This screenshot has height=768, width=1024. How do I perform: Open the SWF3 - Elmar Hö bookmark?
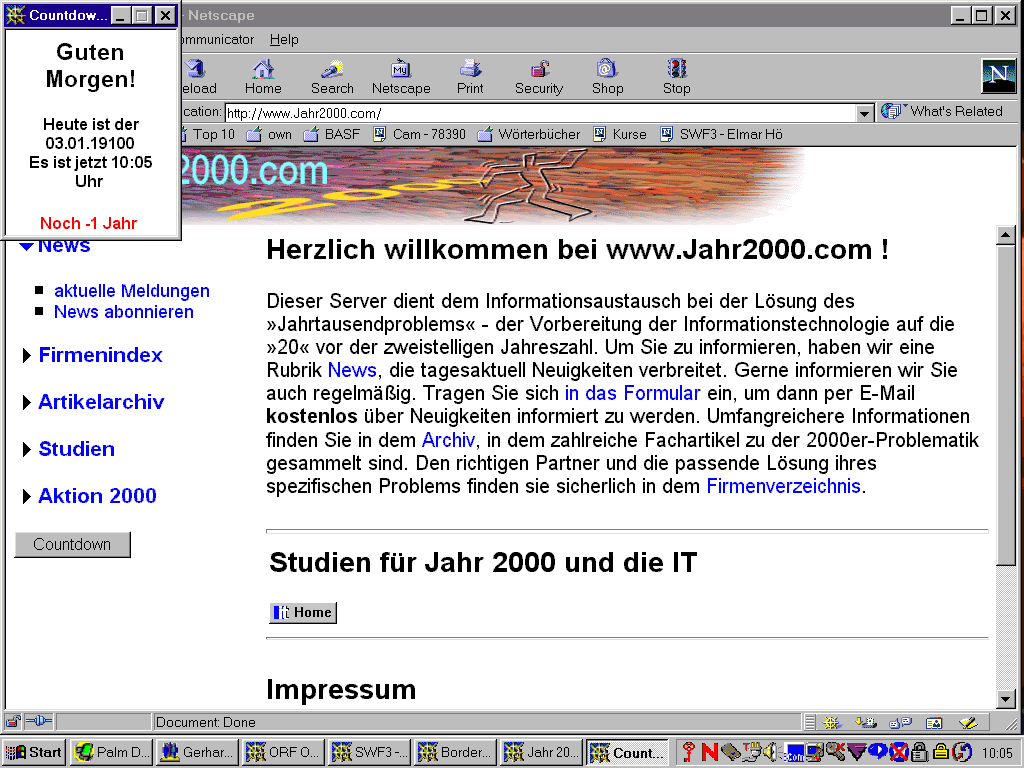pyautogui.click(x=721, y=135)
